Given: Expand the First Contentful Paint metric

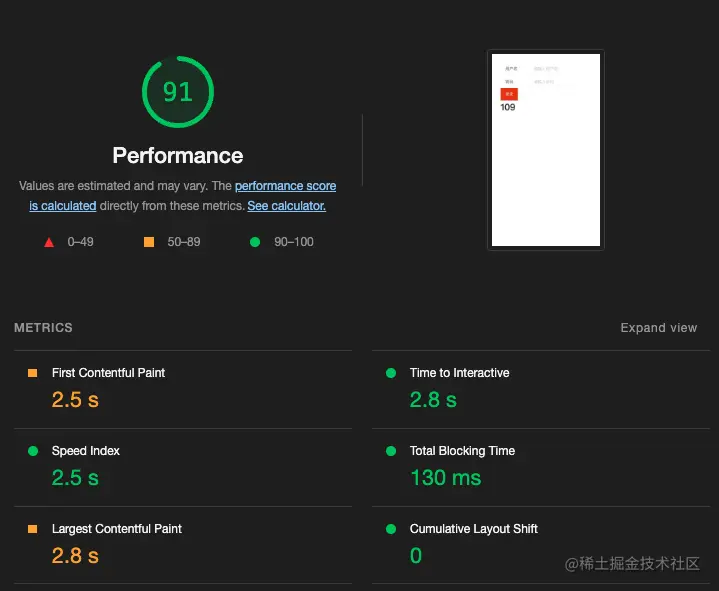Looking at the screenshot, I should click(x=108, y=373).
